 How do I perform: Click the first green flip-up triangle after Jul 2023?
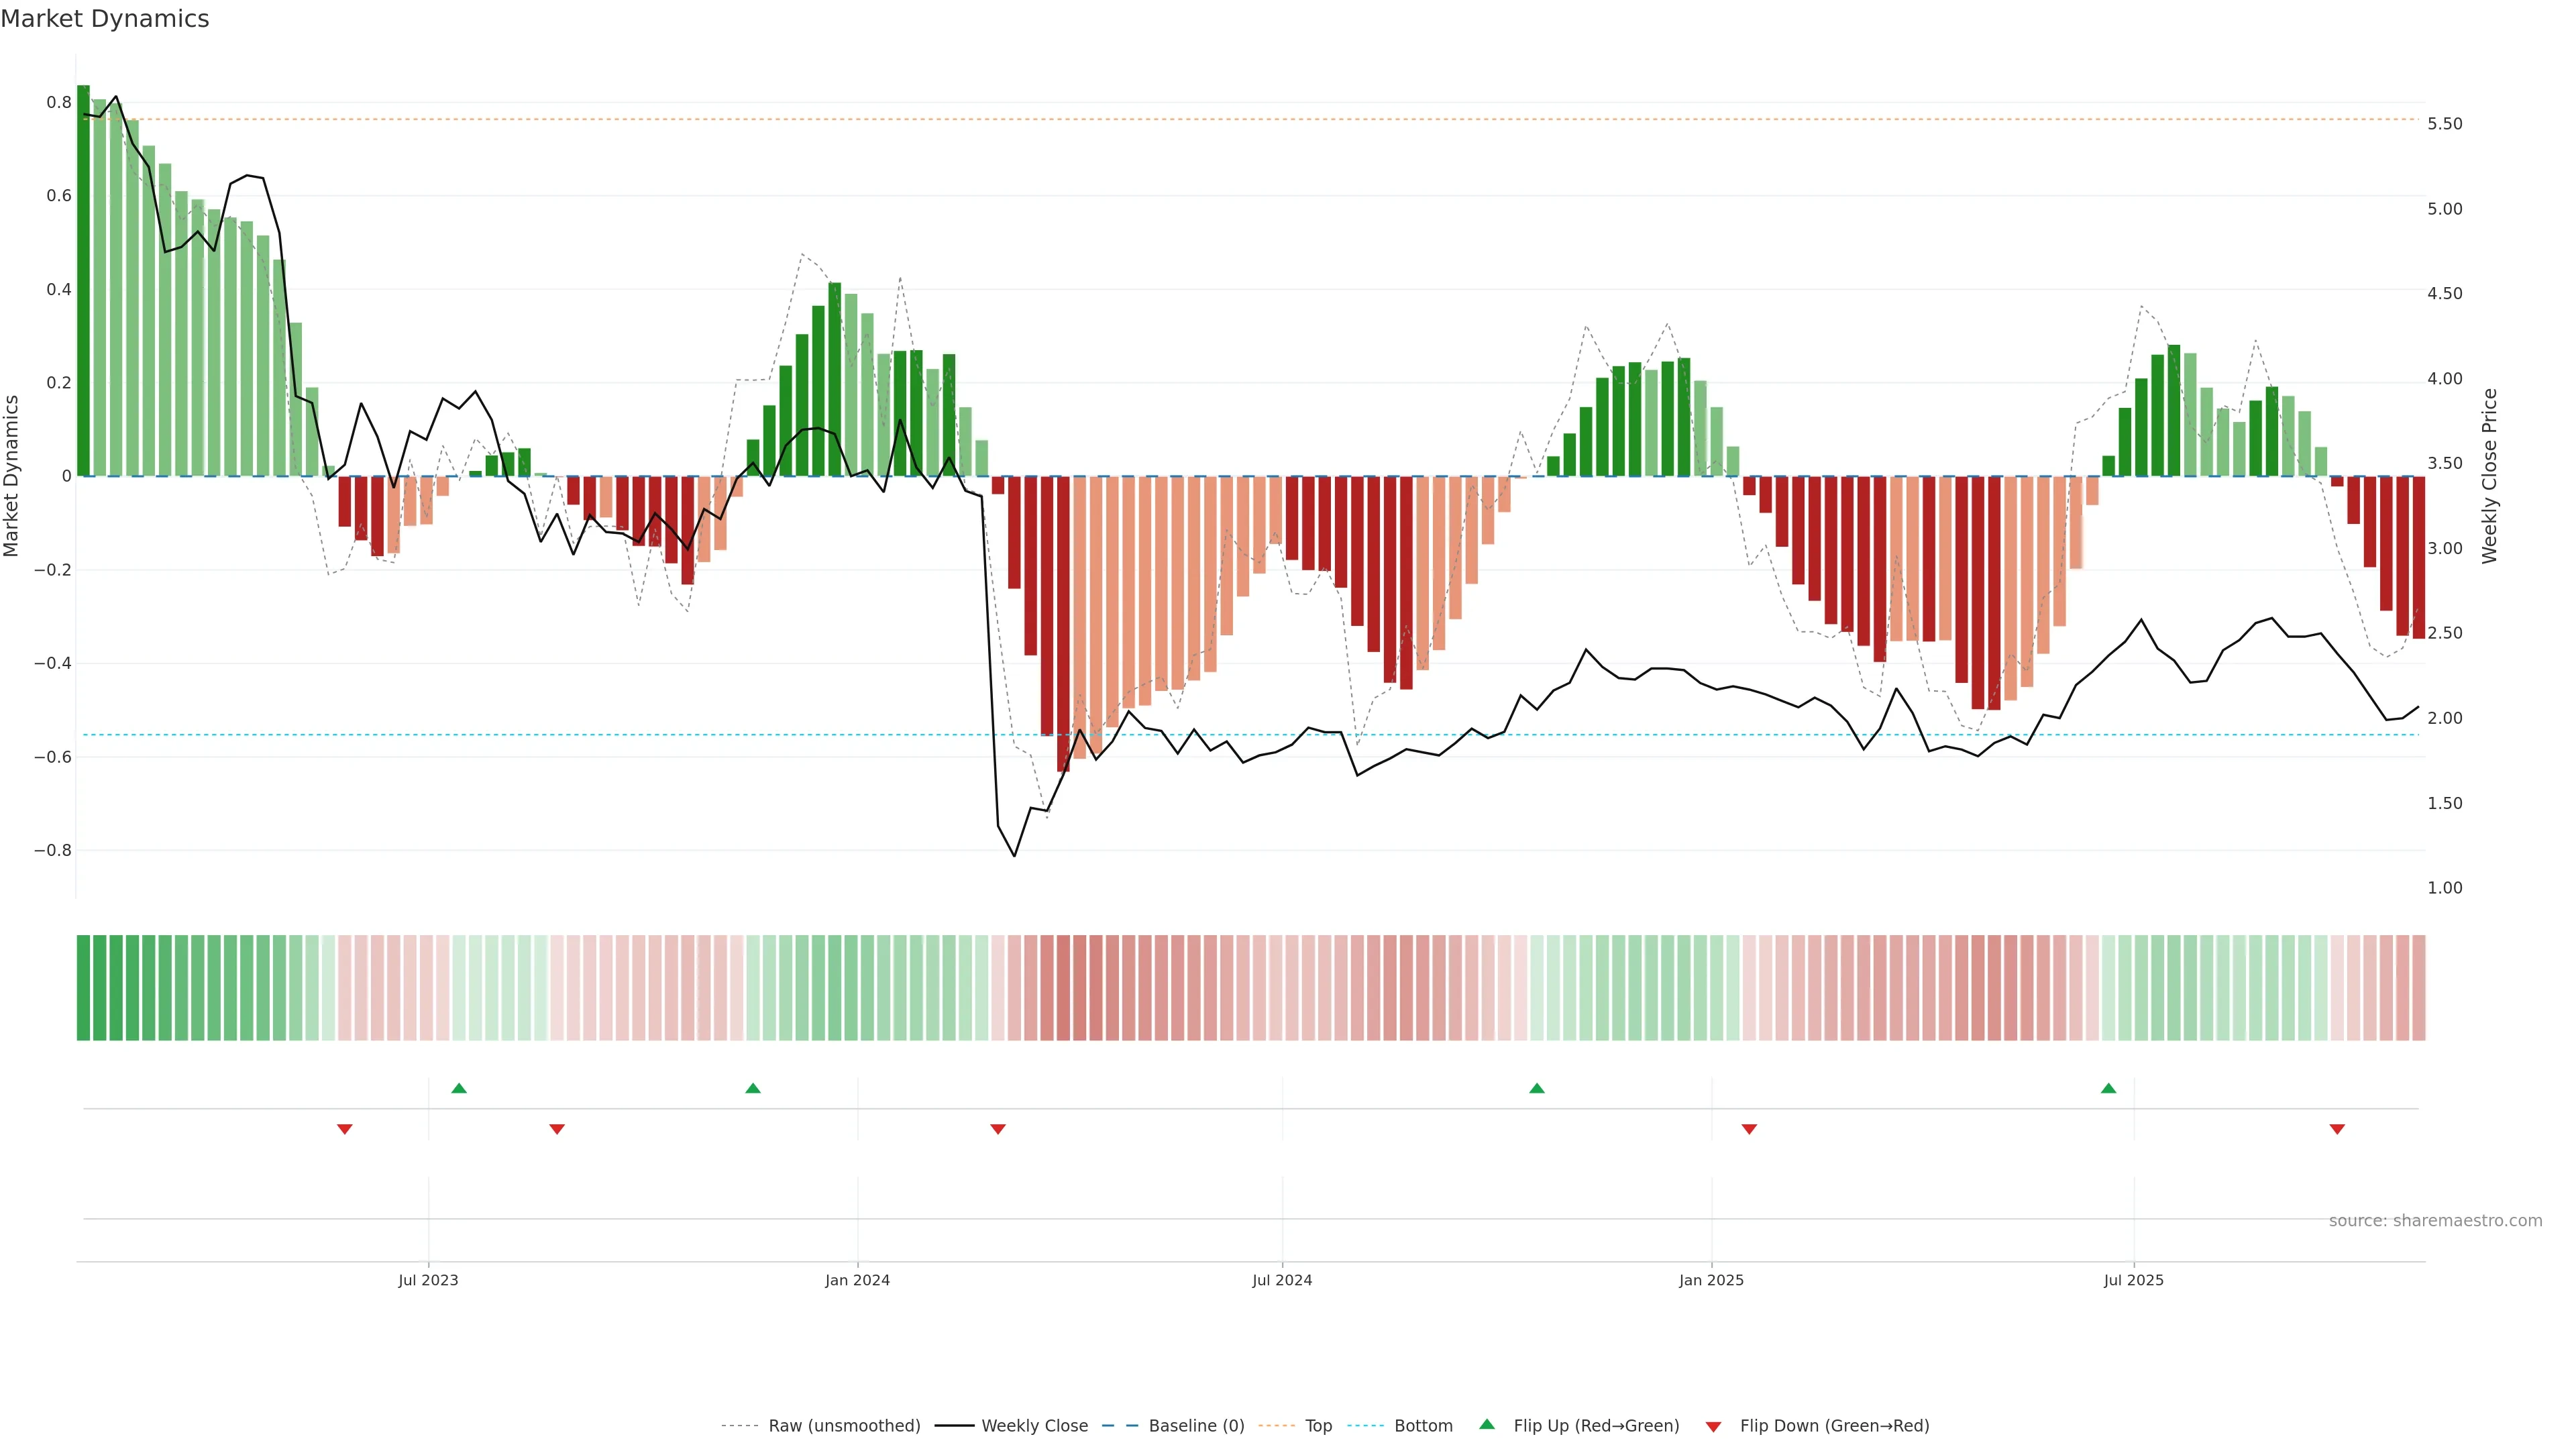click(459, 1088)
